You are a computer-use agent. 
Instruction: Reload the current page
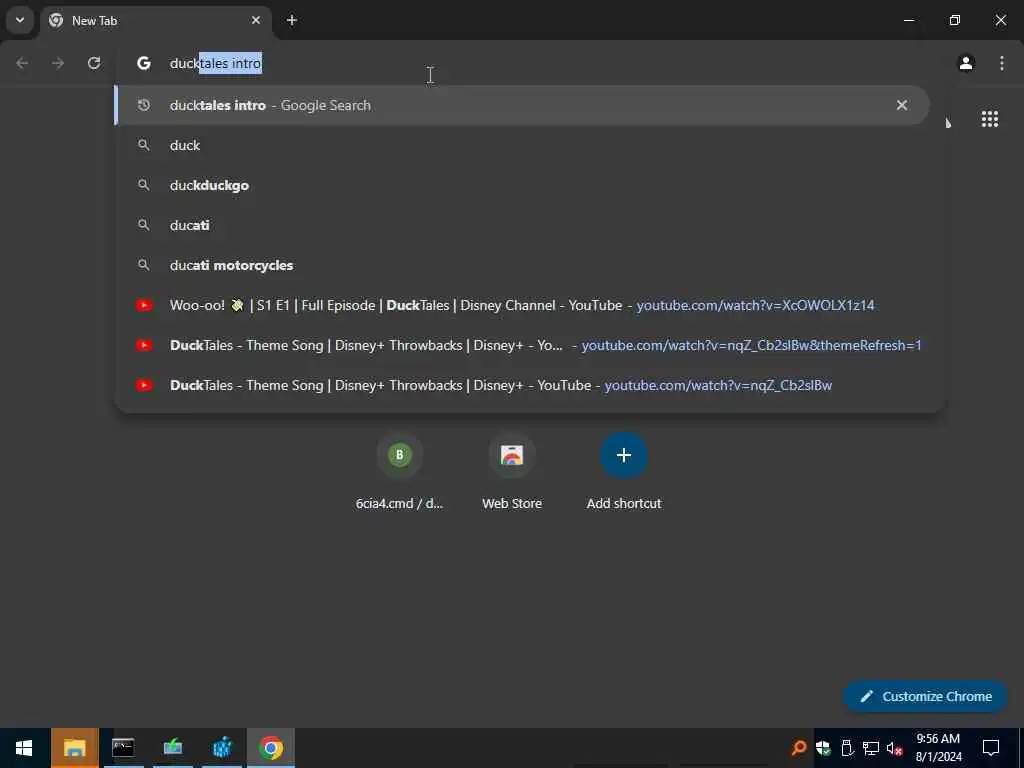click(x=94, y=63)
